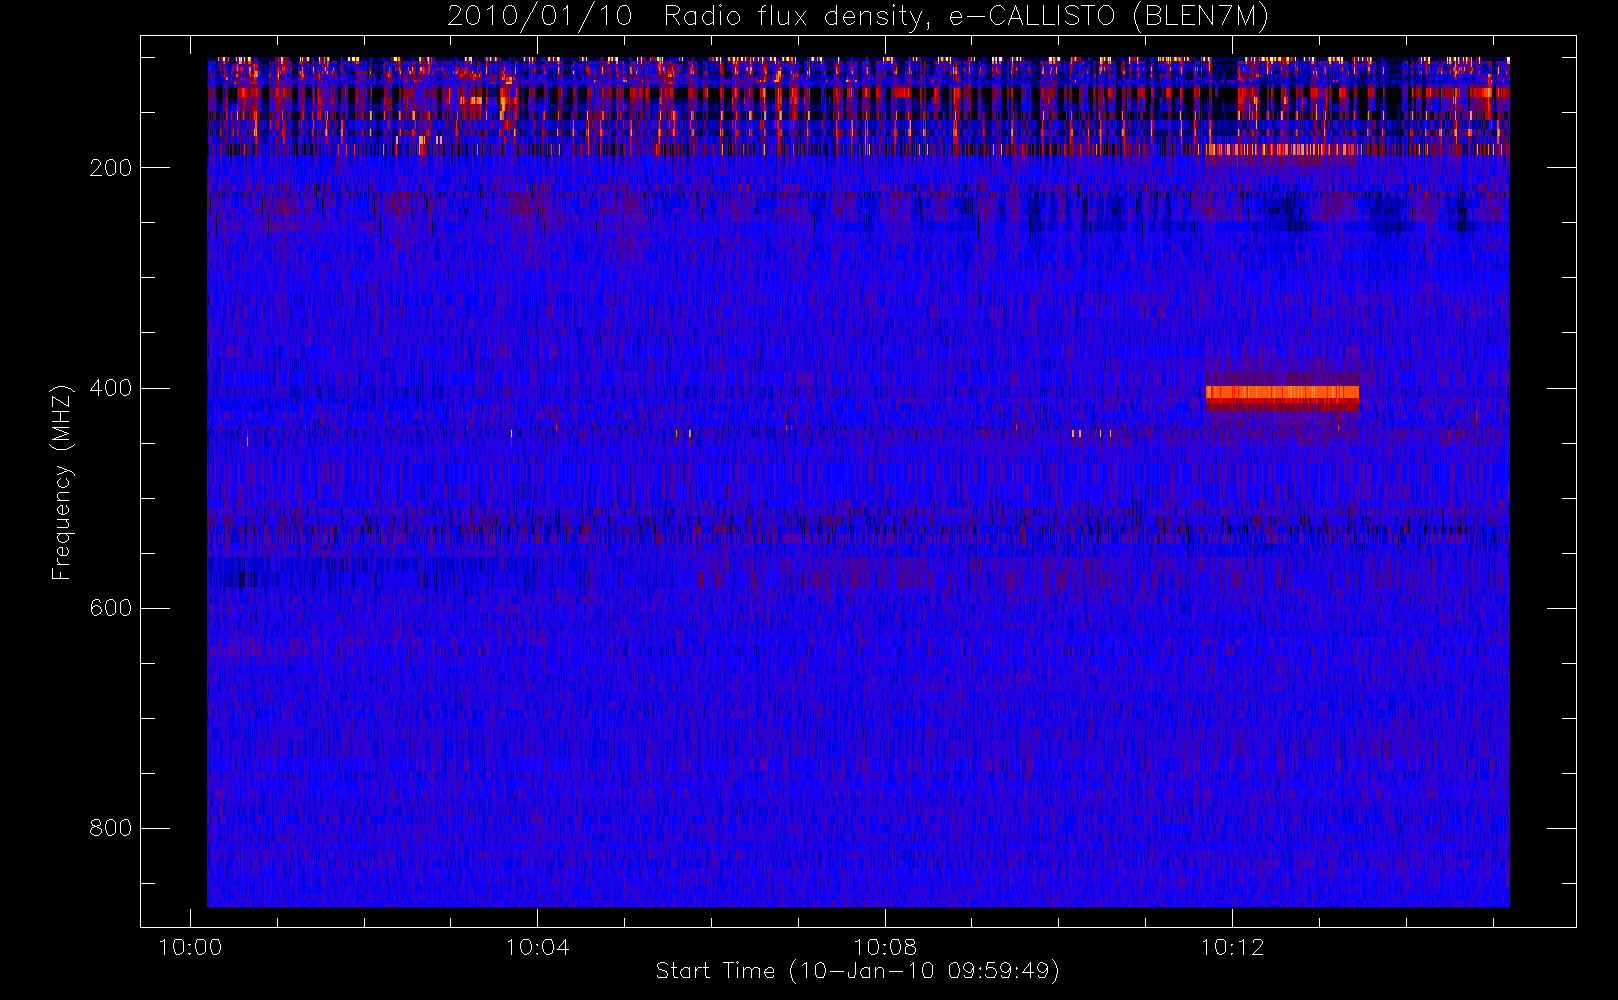Click the 'Start Time (10-Jan-10 09:59:49)' label

point(857,971)
